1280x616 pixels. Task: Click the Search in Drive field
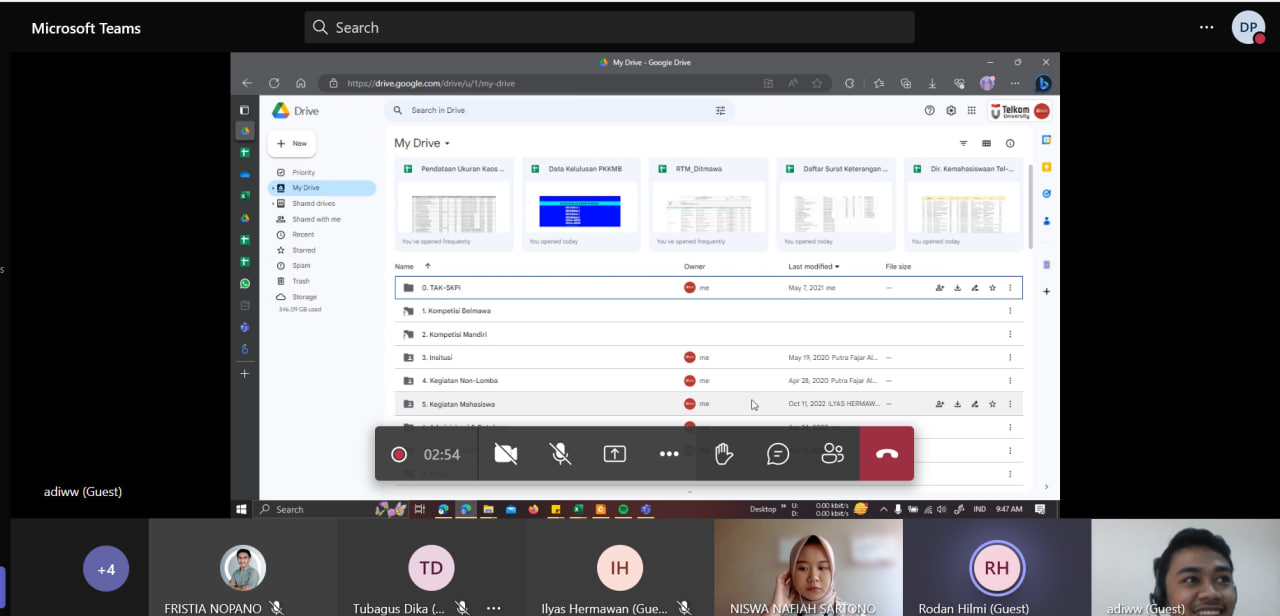coord(559,110)
